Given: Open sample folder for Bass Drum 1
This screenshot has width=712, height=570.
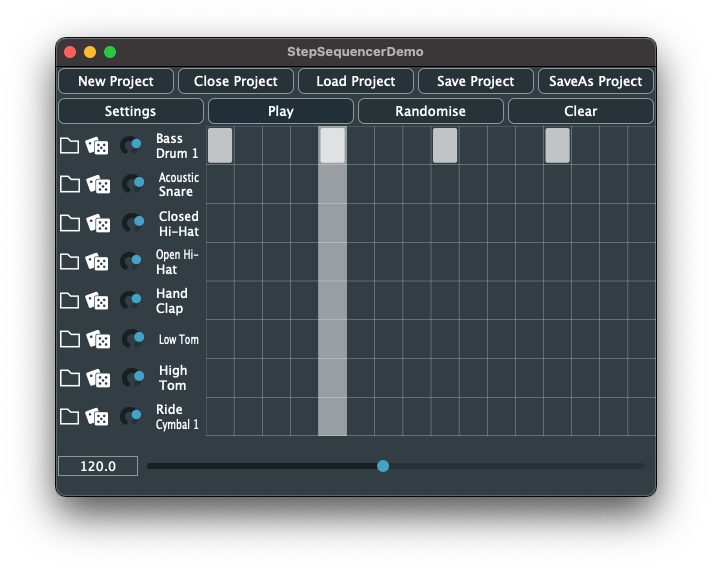Looking at the screenshot, I should coord(69,146).
